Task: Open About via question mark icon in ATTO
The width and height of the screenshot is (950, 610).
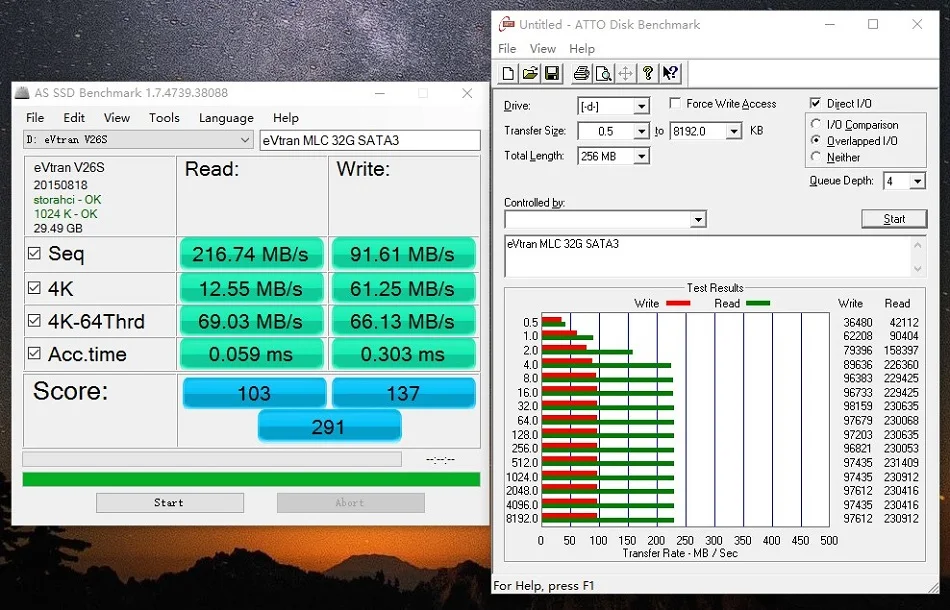Action: 648,74
